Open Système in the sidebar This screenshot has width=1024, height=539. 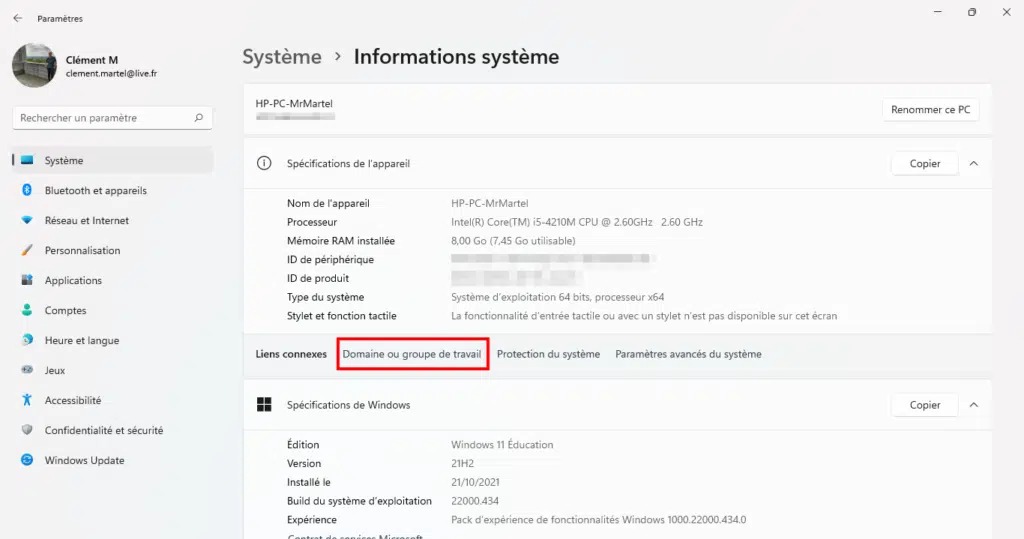click(x=113, y=160)
